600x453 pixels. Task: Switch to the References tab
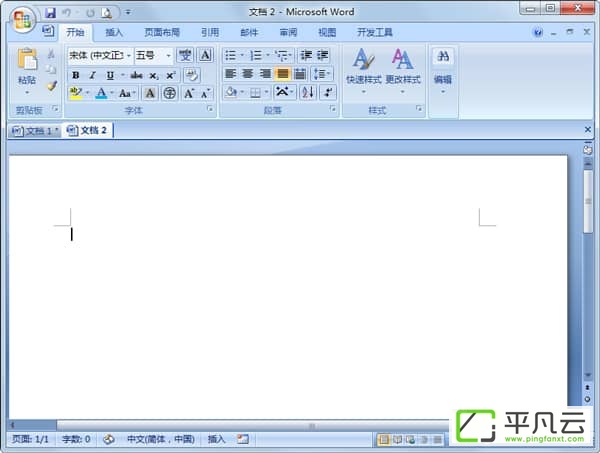click(210, 33)
